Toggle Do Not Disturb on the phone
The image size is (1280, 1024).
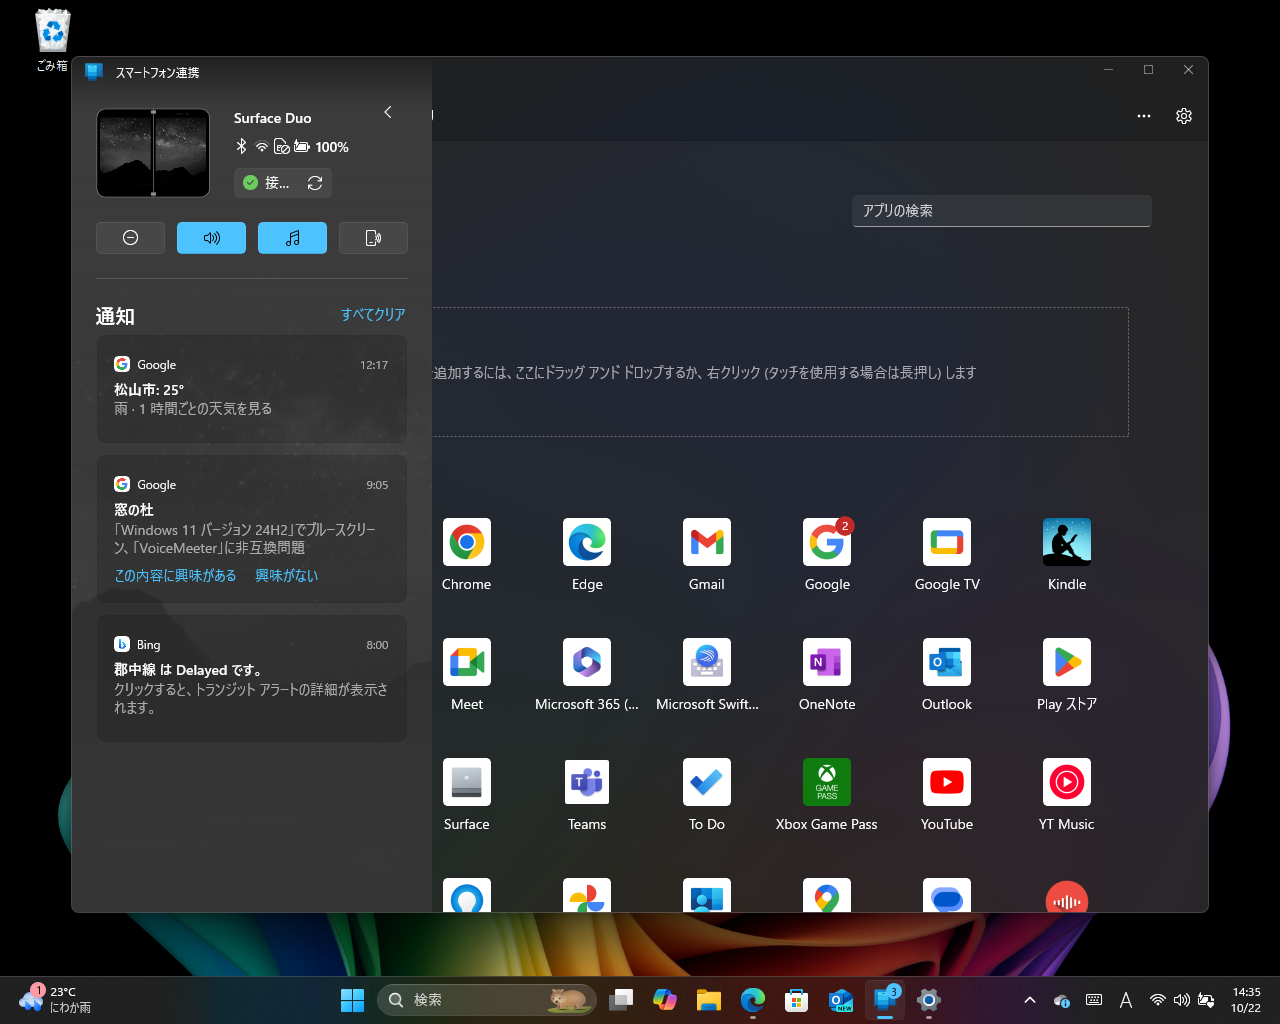click(x=130, y=238)
